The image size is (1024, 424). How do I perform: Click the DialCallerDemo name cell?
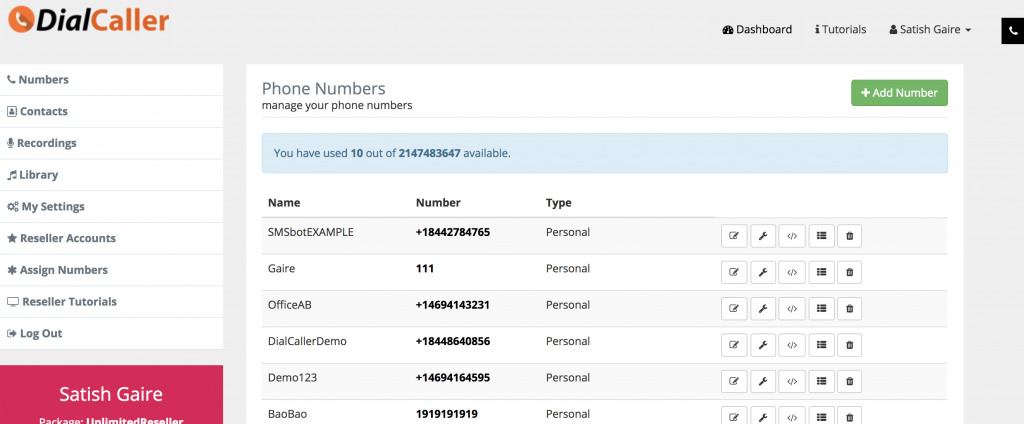pos(307,341)
